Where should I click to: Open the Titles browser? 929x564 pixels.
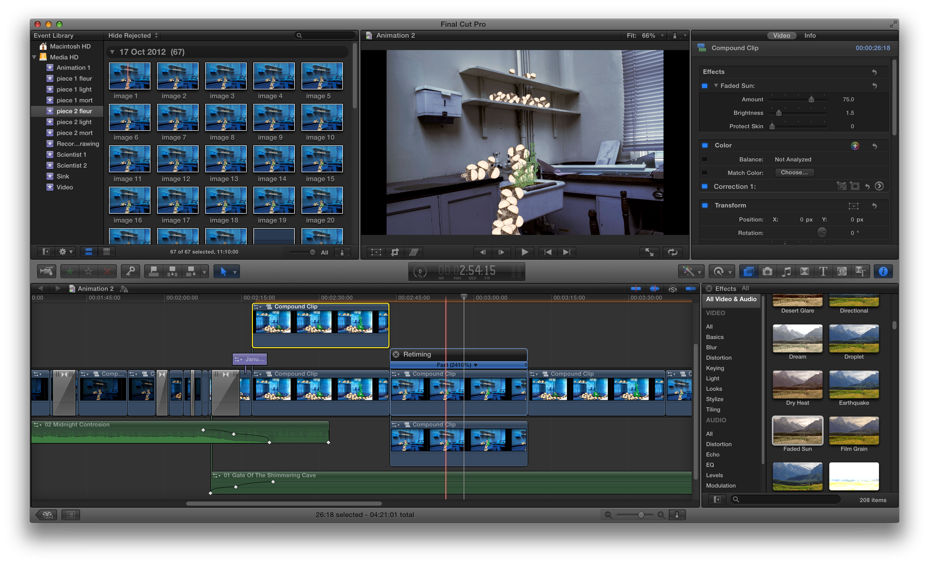[823, 271]
